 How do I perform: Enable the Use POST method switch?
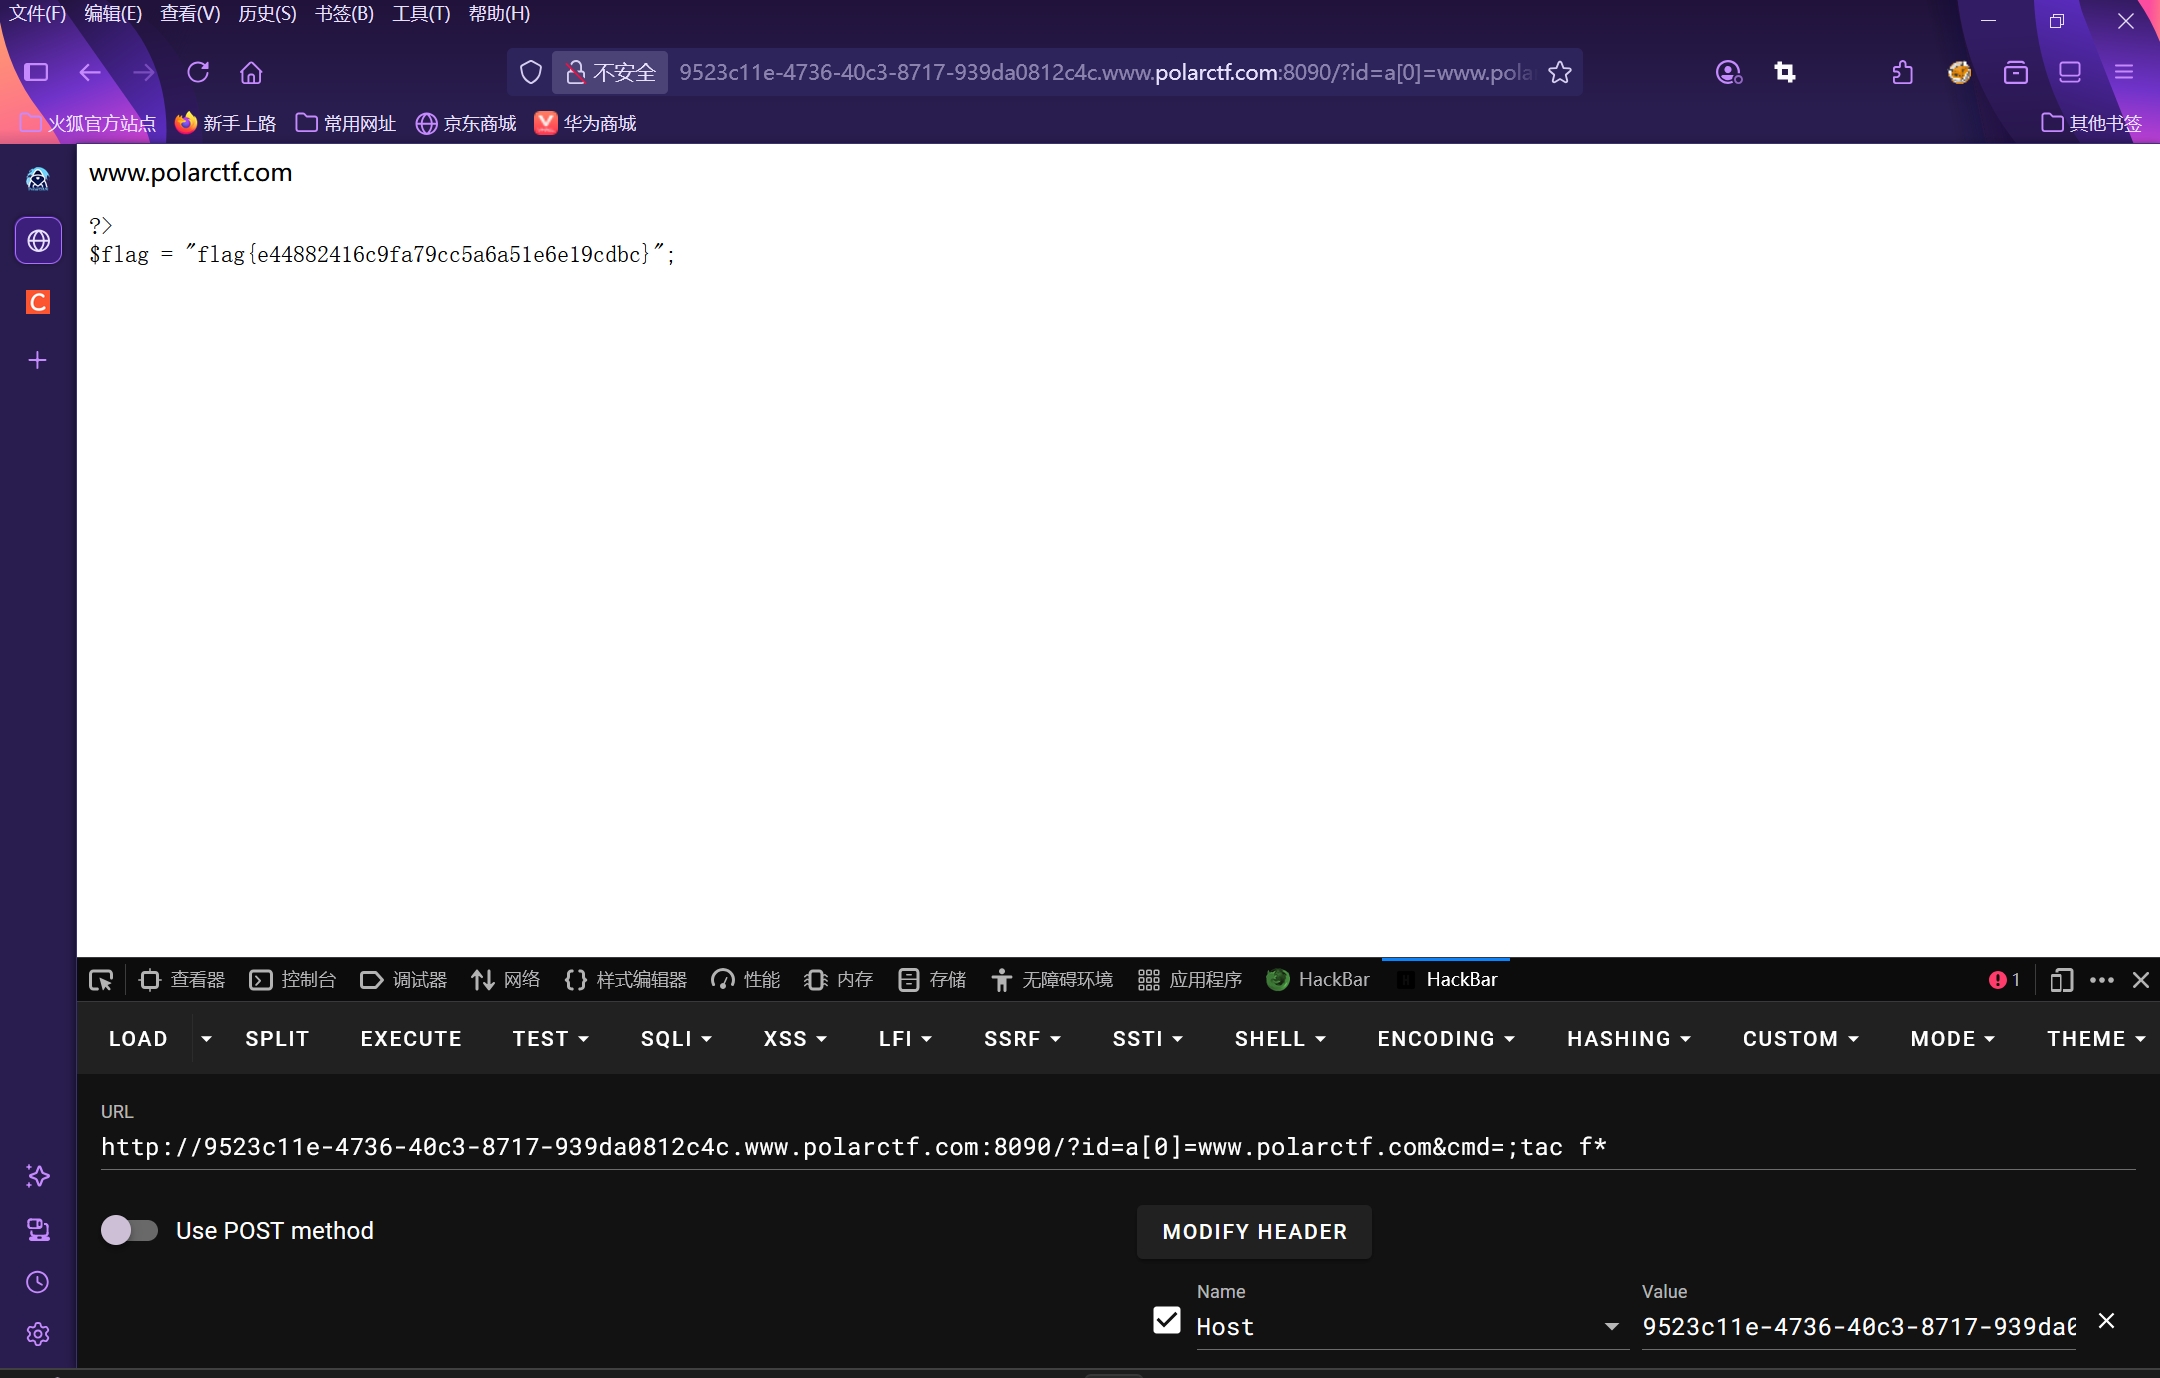(x=130, y=1230)
